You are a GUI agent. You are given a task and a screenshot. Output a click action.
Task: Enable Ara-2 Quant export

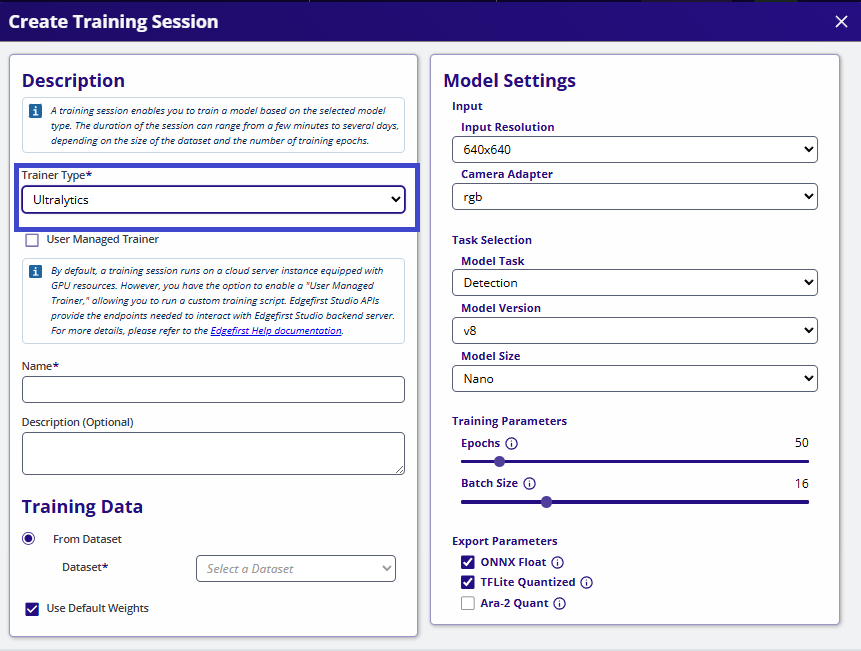click(x=467, y=603)
